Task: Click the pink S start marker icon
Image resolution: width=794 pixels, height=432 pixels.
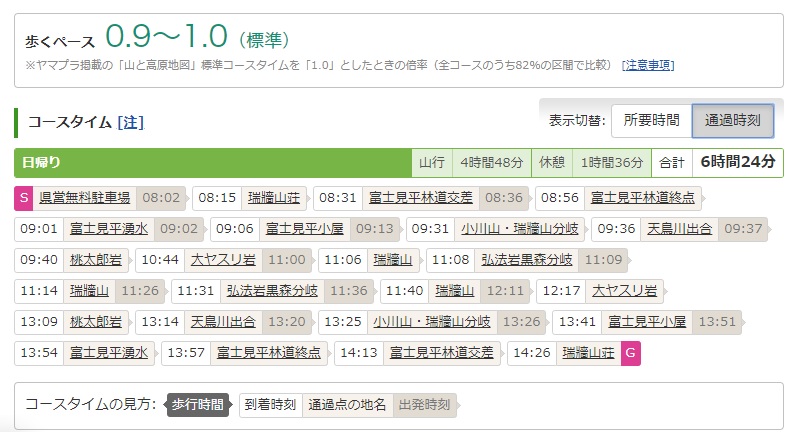Action: click(x=24, y=197)
